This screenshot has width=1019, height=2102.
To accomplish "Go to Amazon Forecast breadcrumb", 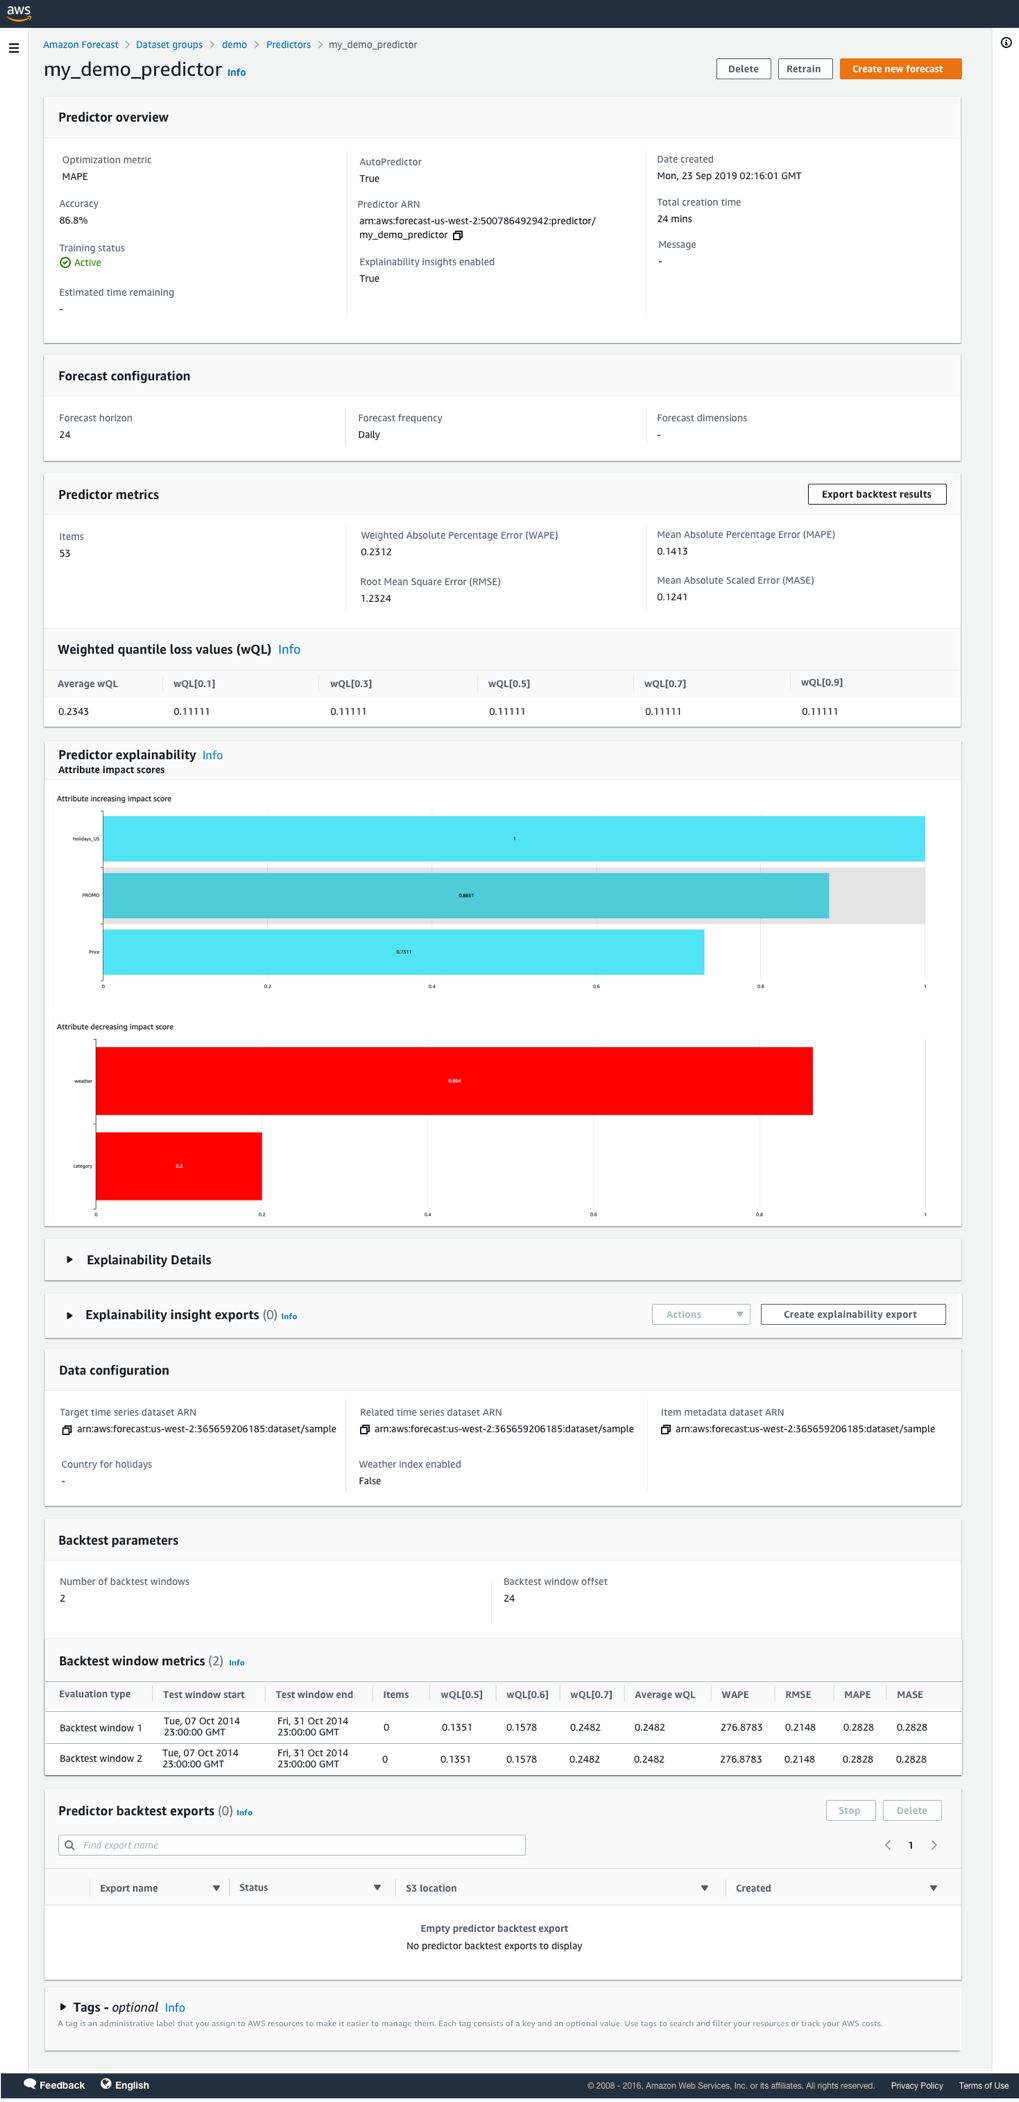I will (81, 45).
